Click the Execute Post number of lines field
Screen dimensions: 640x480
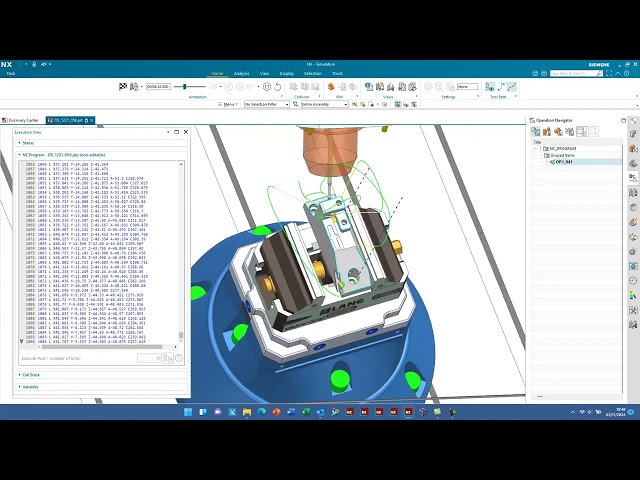(x=149, y=358)
